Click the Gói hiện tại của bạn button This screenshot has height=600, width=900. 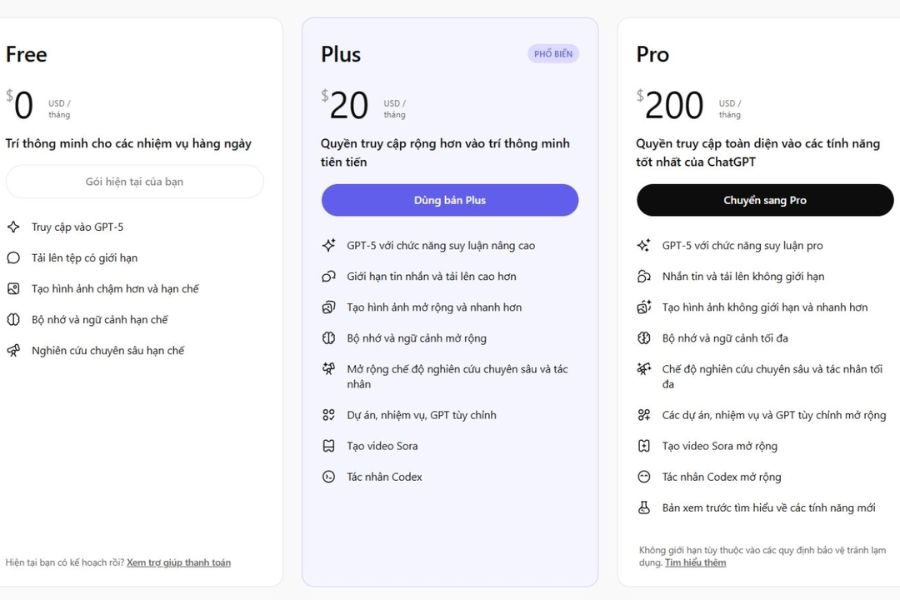pos(134,182)
